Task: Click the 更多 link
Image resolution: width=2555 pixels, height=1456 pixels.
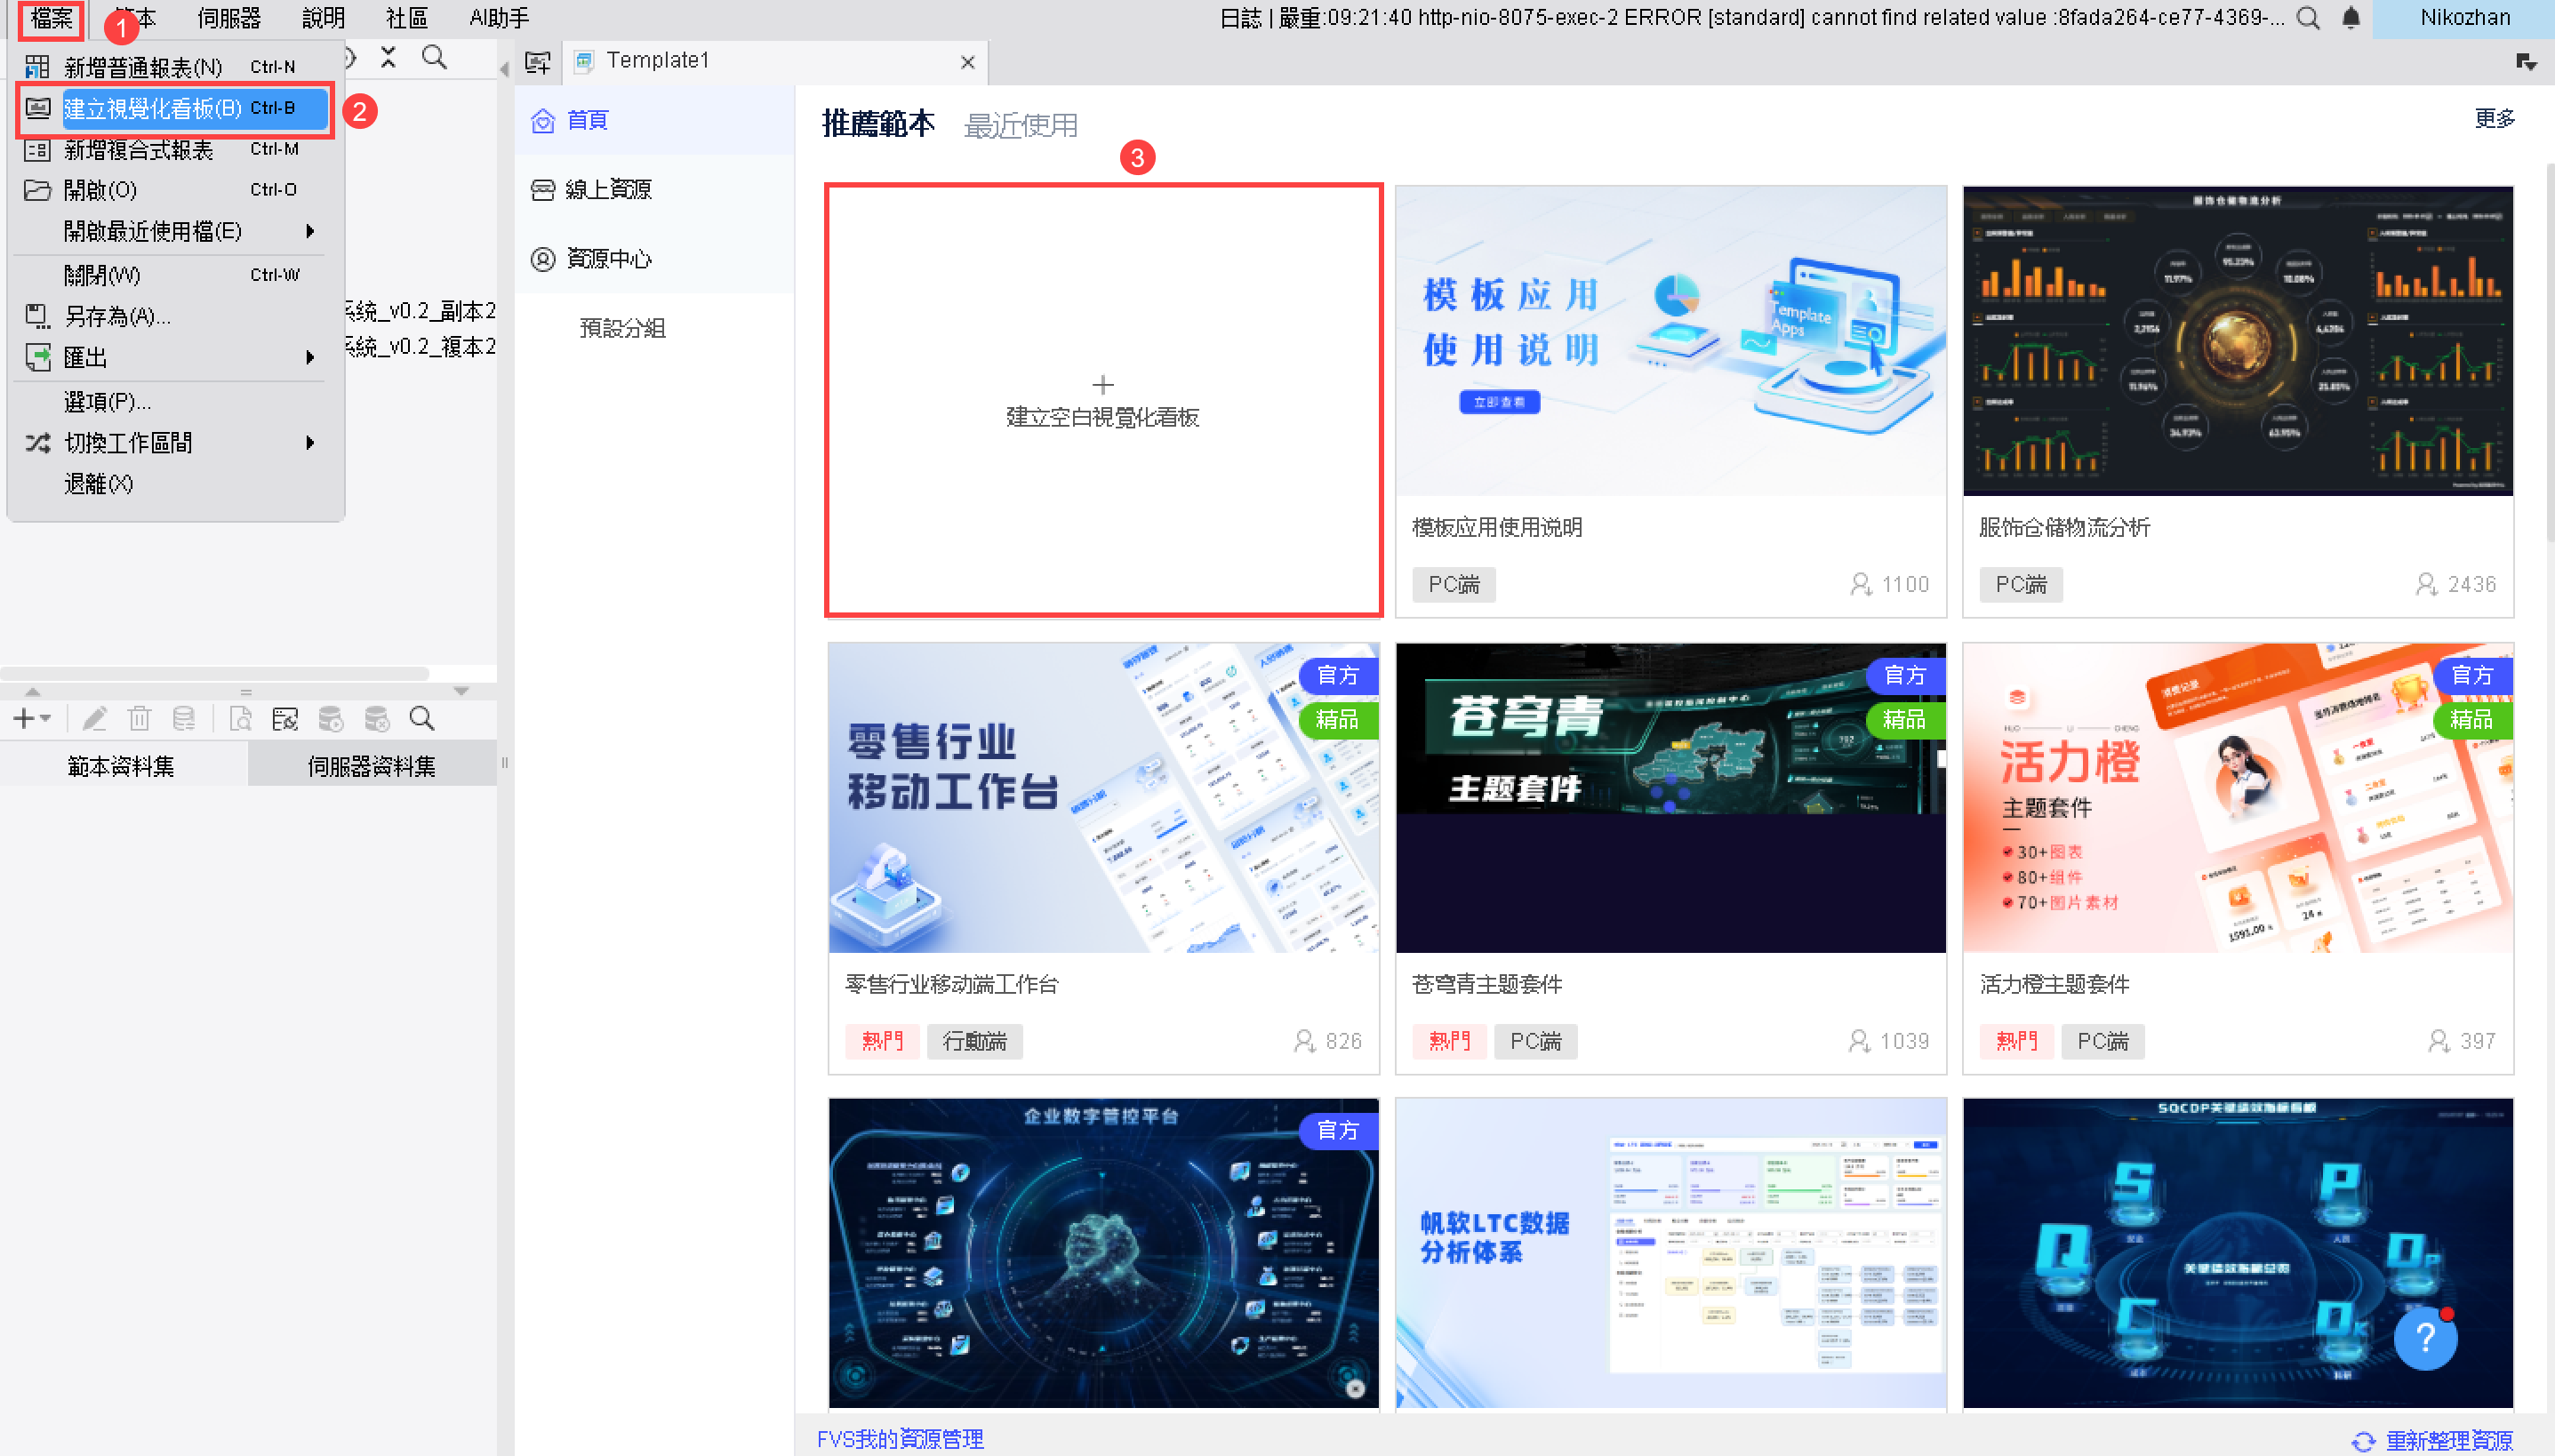Action: pos(2495,119)
